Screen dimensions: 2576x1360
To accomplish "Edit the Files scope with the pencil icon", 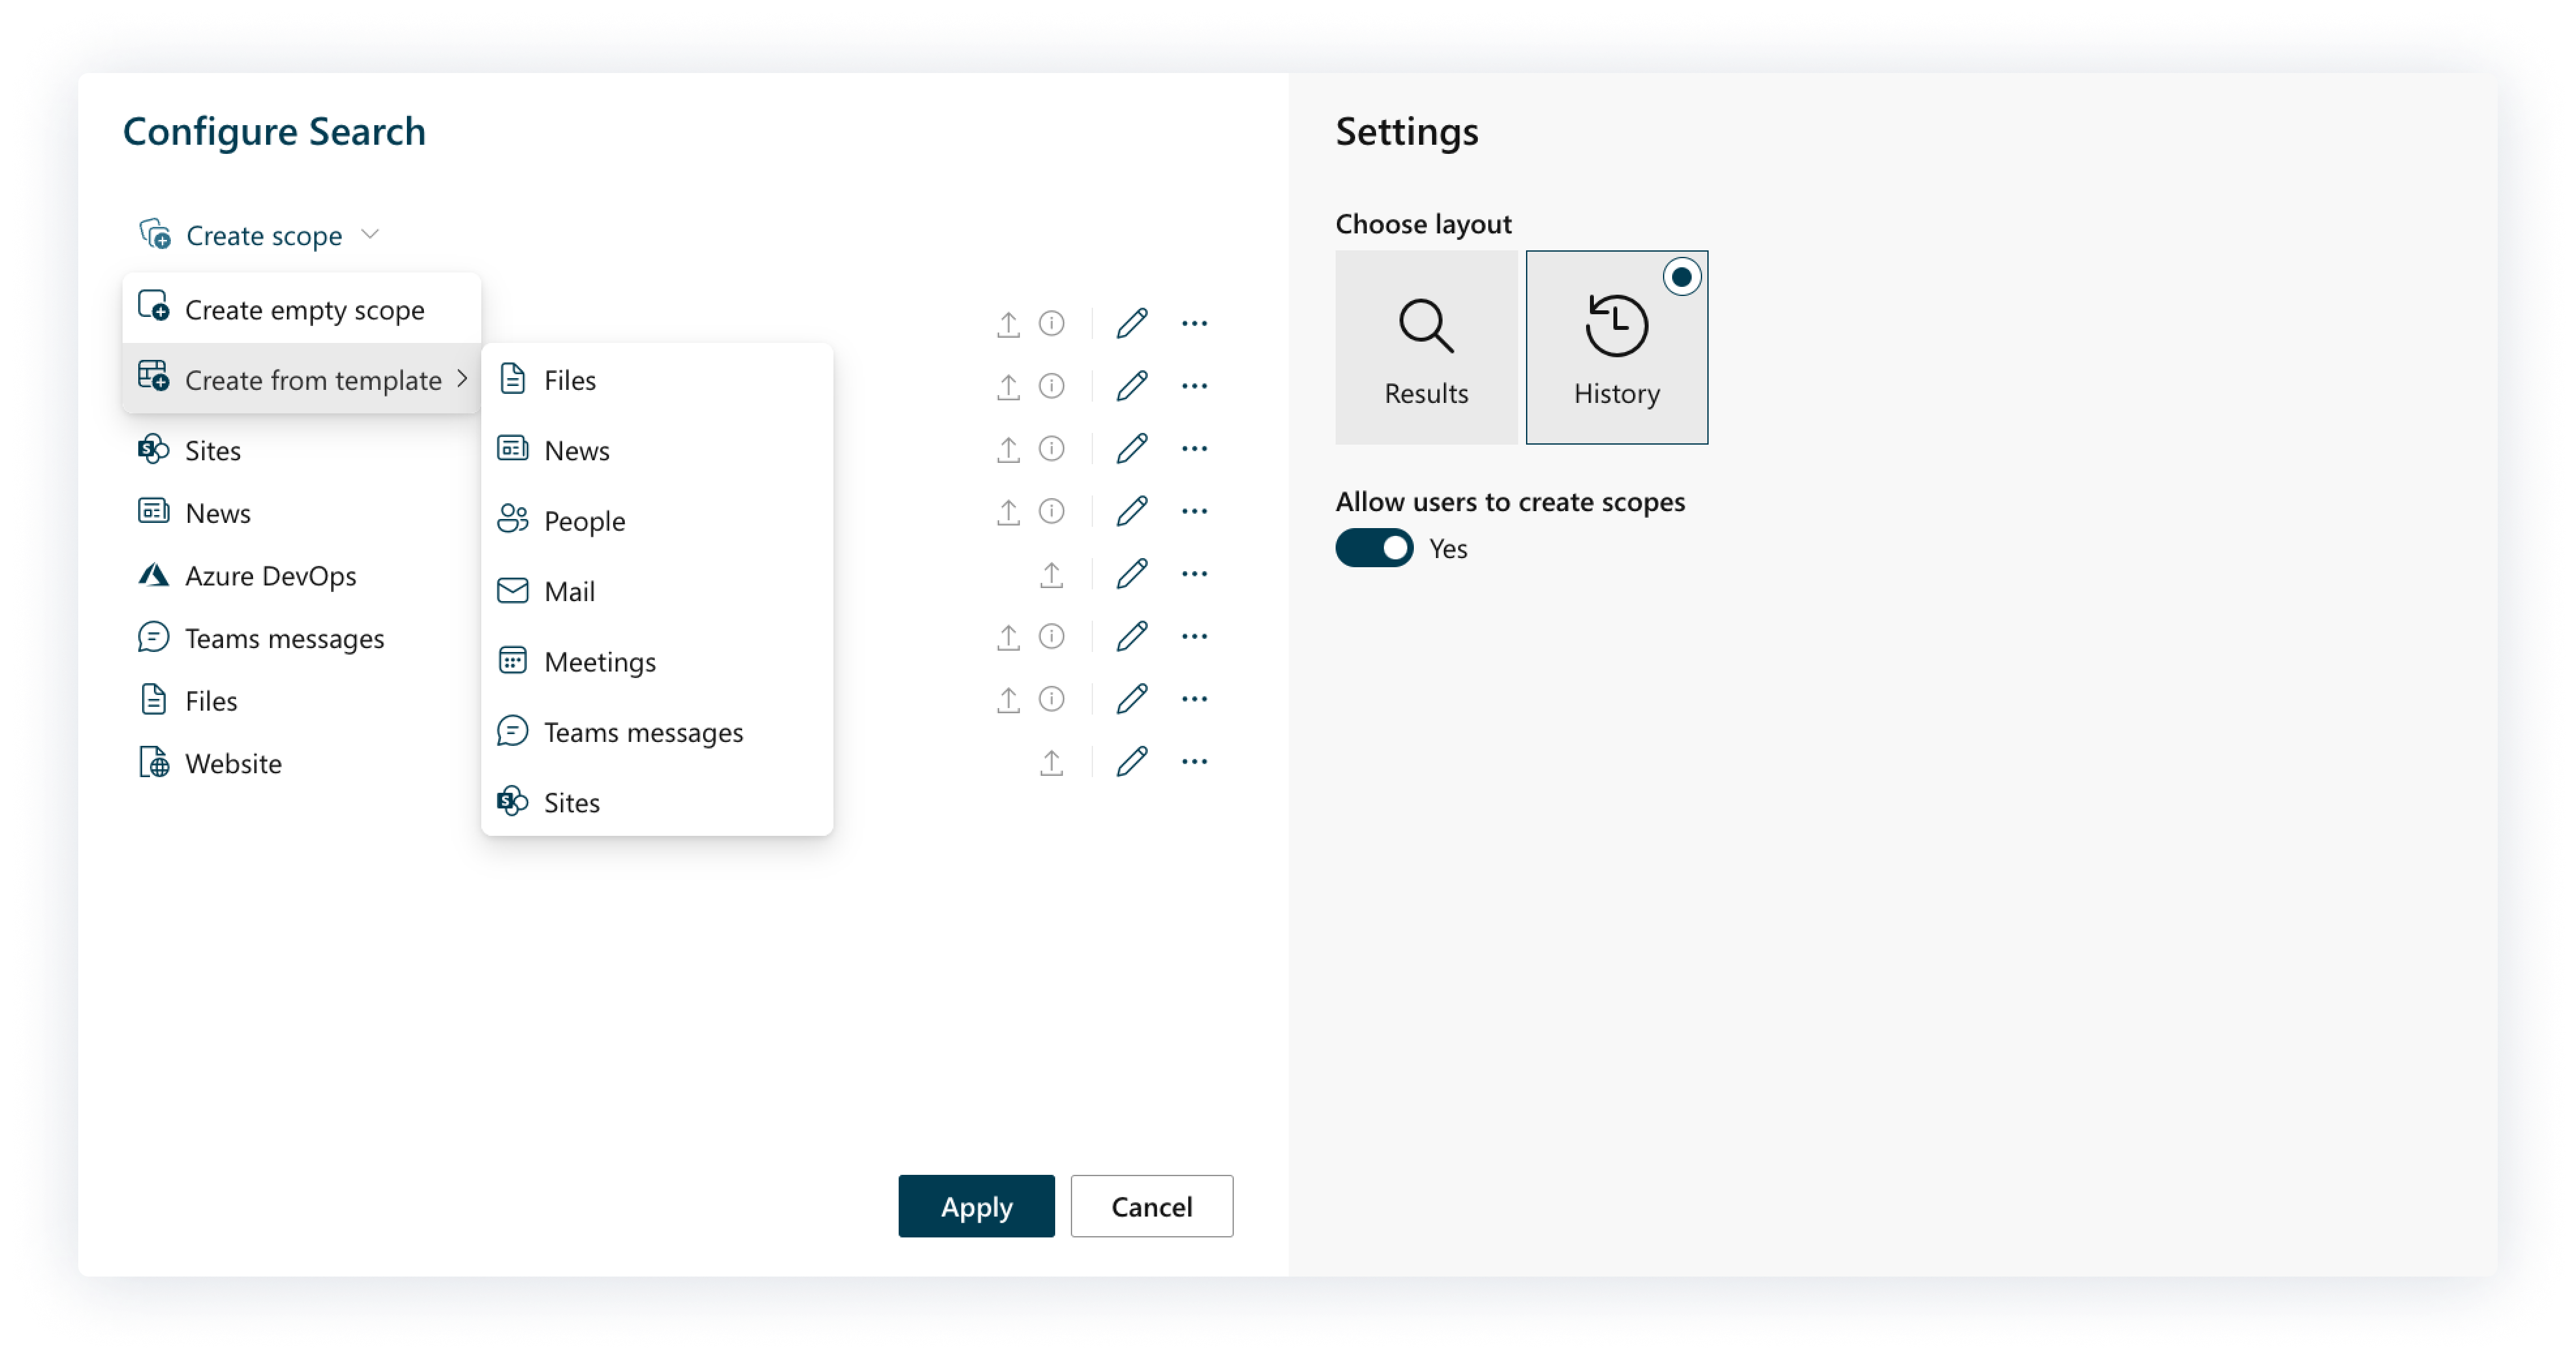I will 1131,699.
